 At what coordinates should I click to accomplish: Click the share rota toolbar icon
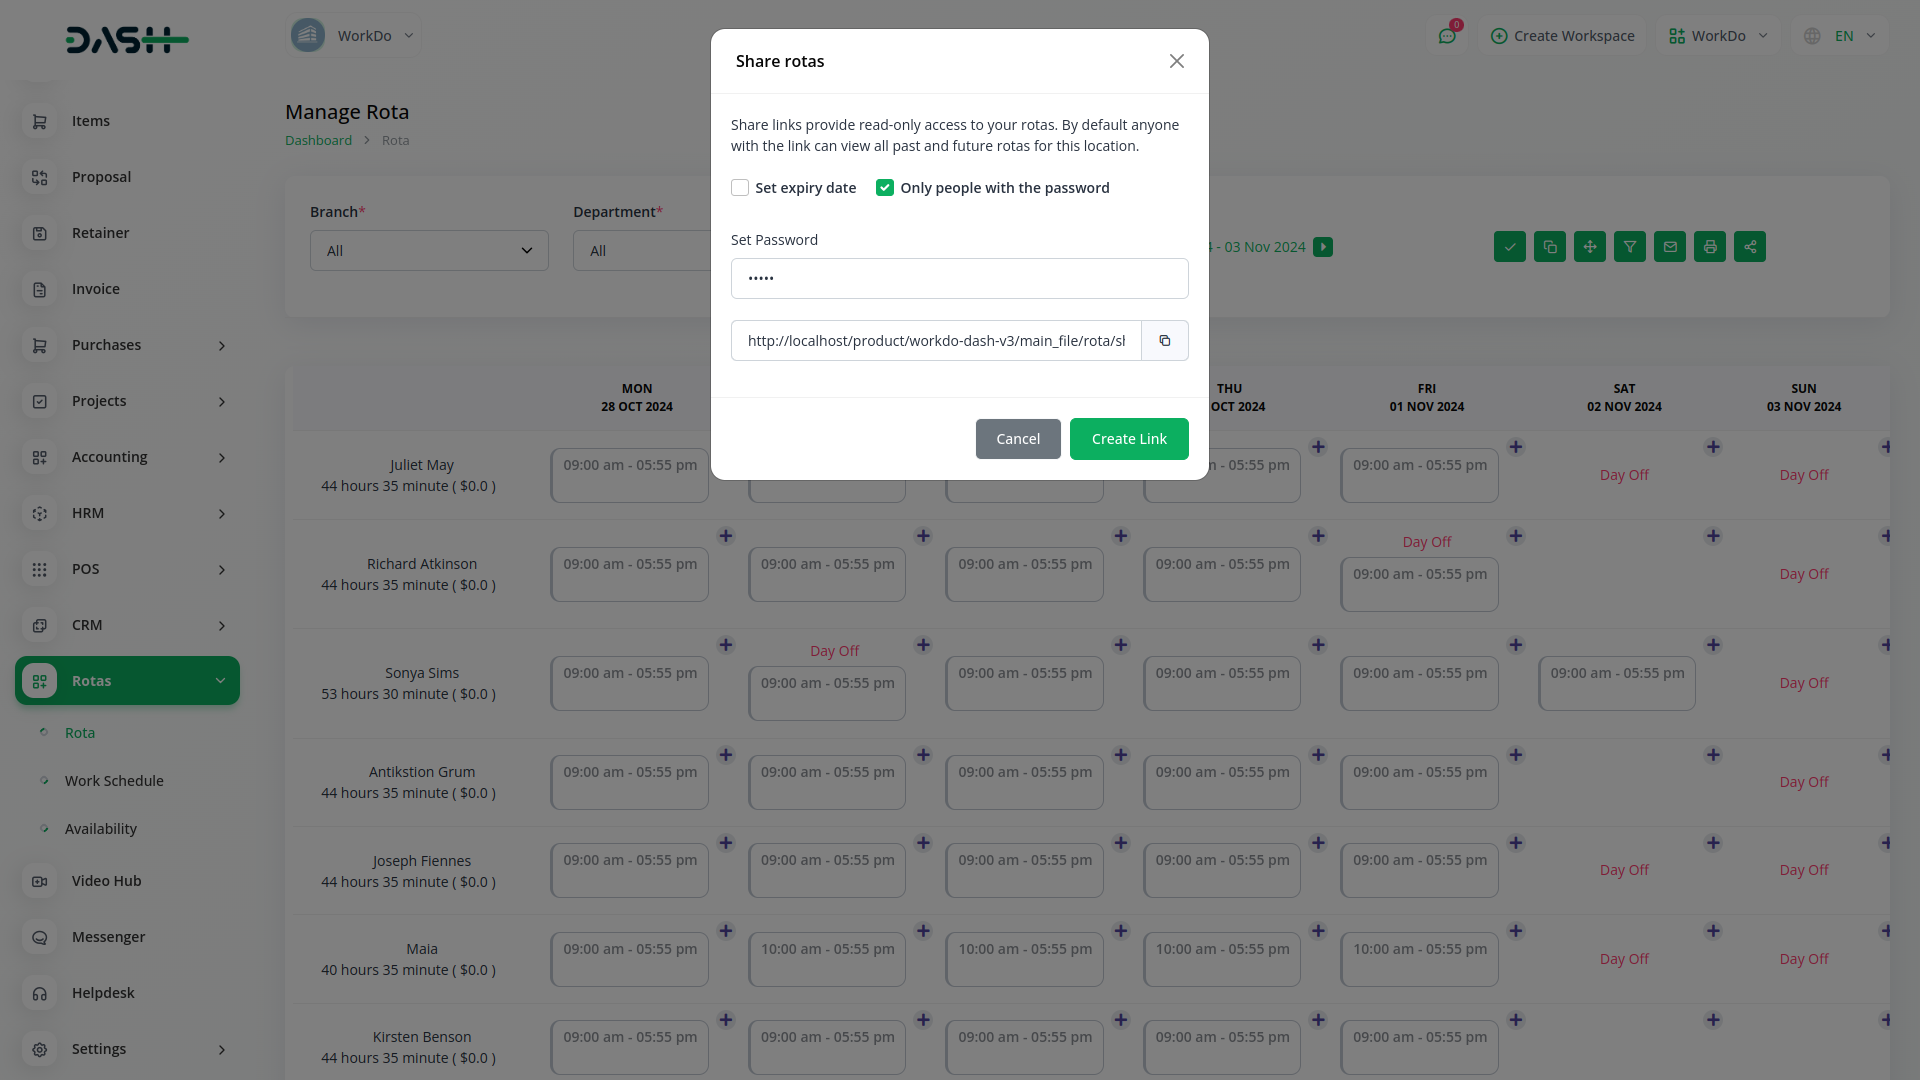click(1749, 247)
